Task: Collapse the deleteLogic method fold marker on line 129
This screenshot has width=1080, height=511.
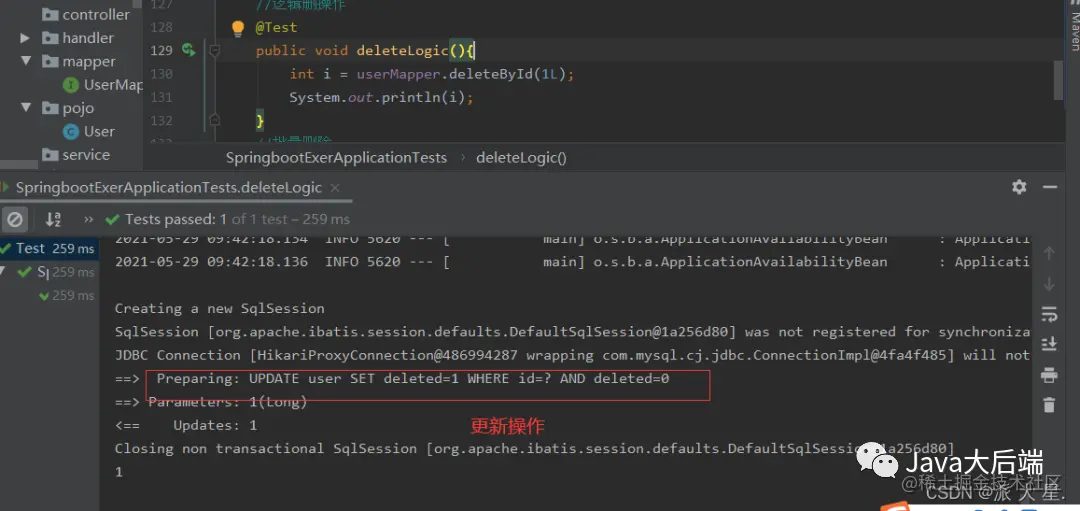Action: (x=215, y=50)
